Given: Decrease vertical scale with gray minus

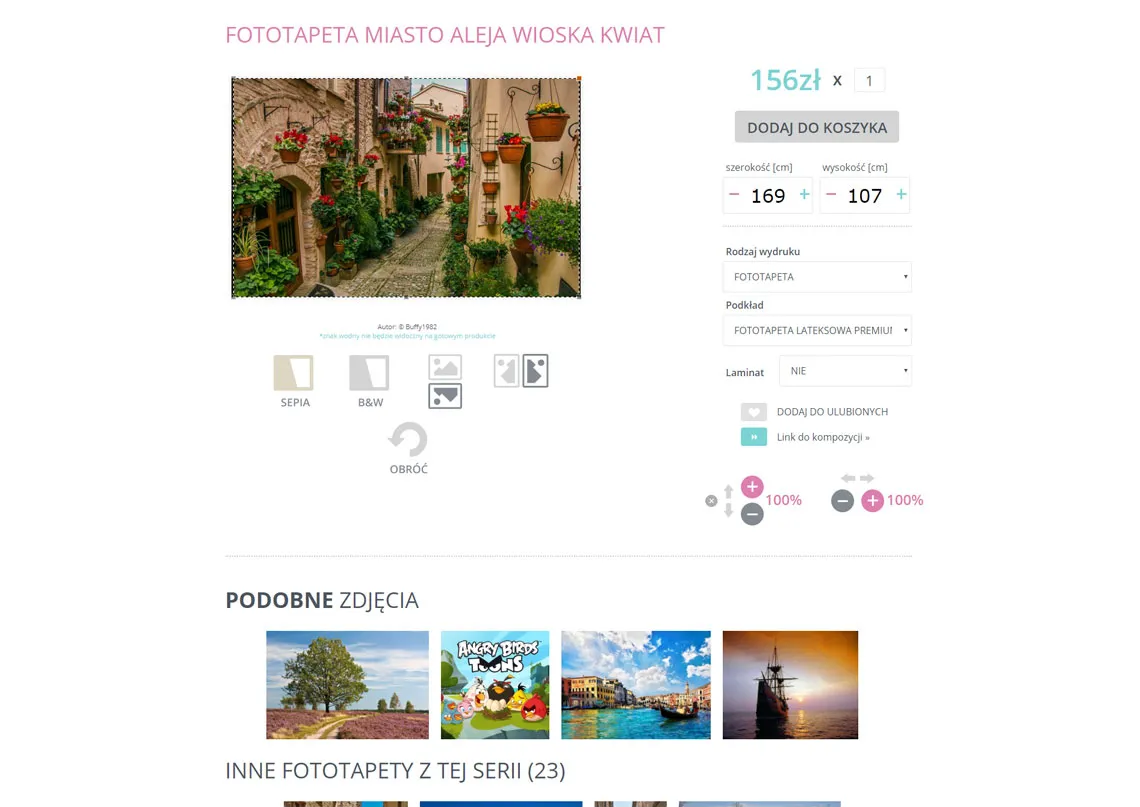Looking at the screenshot, I should [752, 514].
